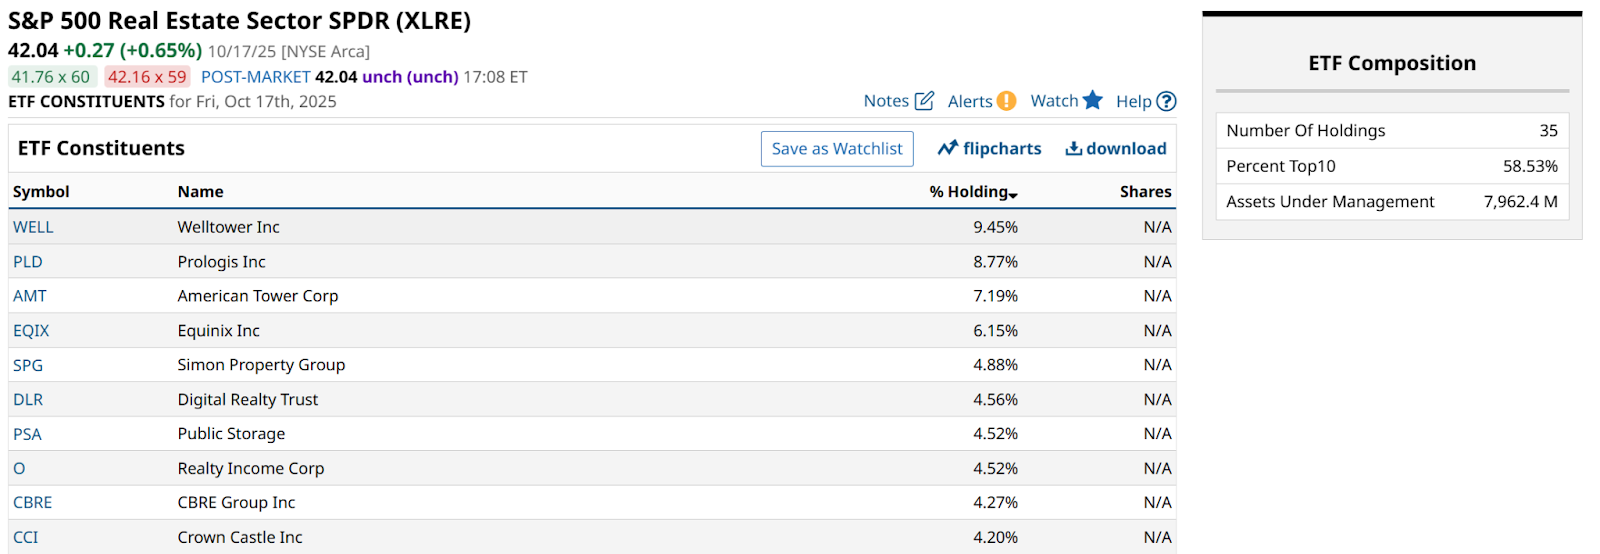Click the POST-MARKET label link
The image size is (1600, 554).
(x=256, y=77)
